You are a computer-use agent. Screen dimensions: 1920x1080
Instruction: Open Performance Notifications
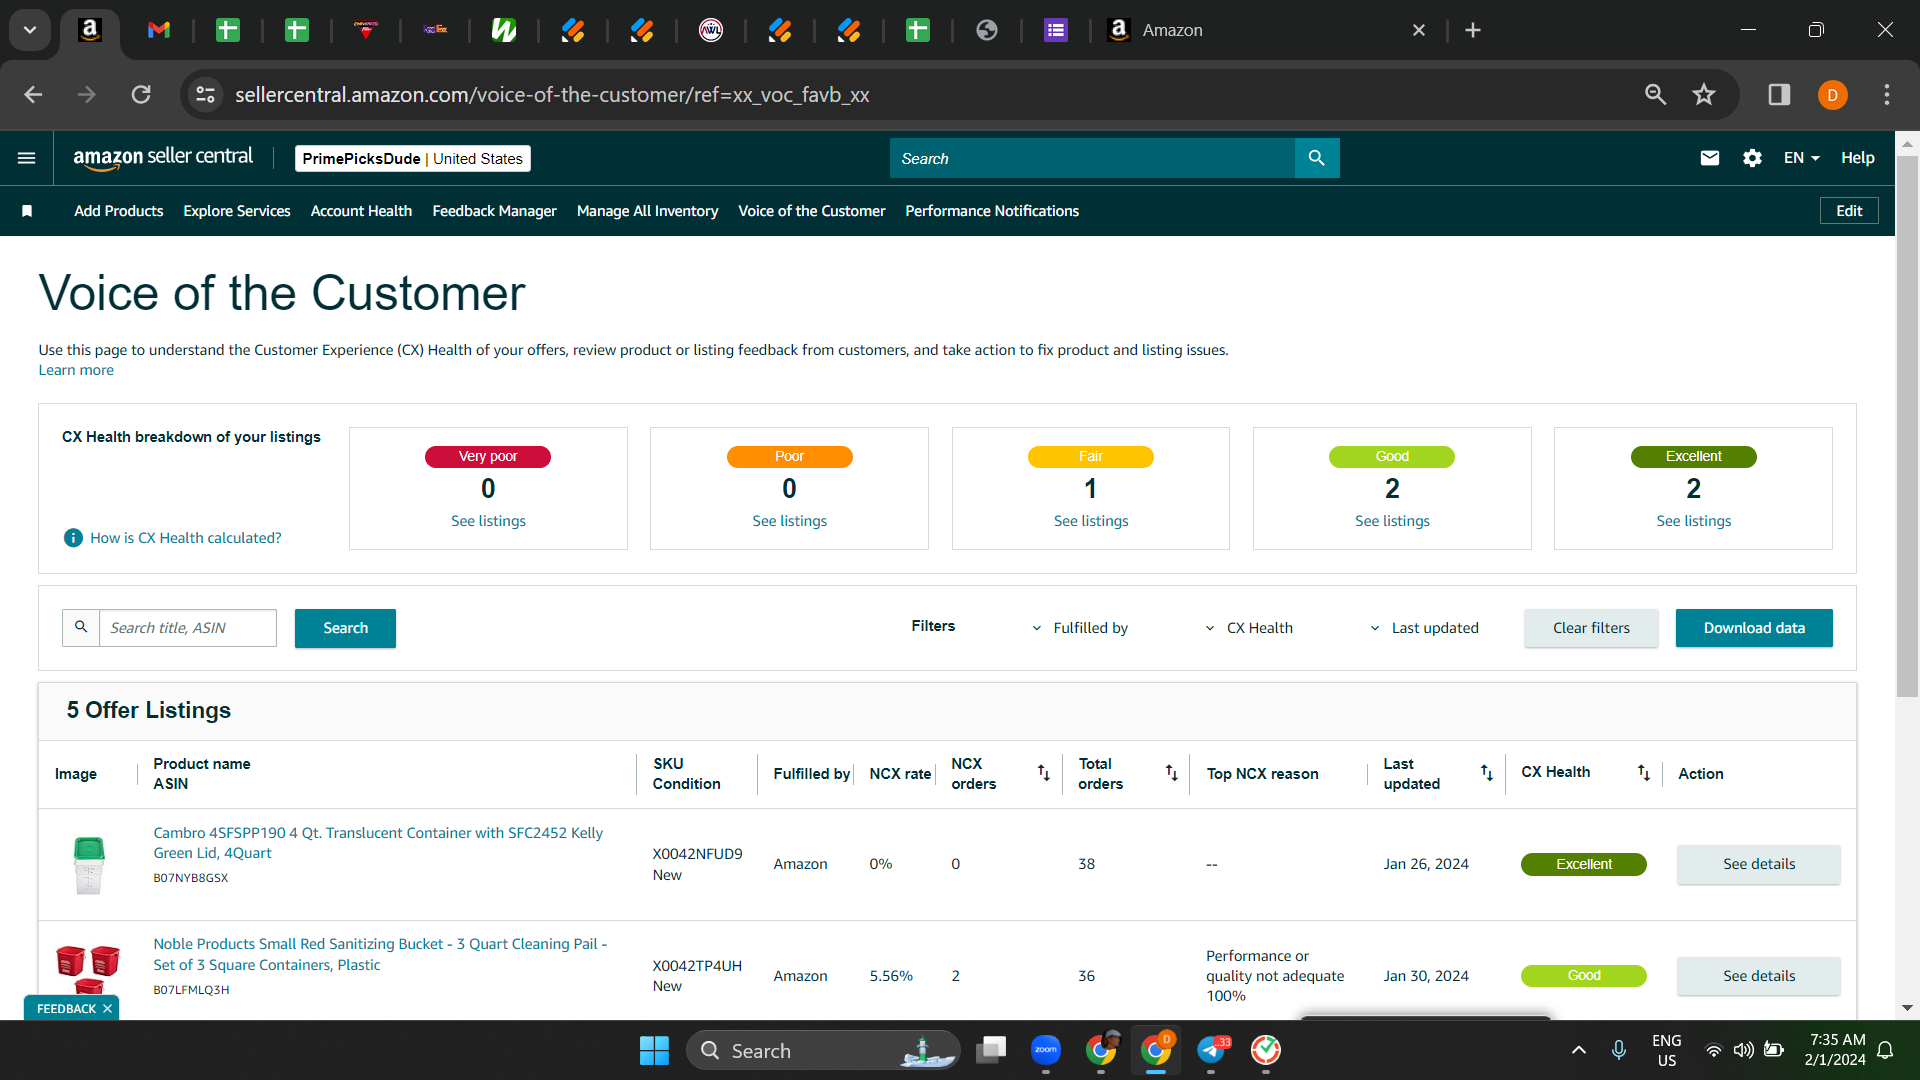click(x=992, y=211)
